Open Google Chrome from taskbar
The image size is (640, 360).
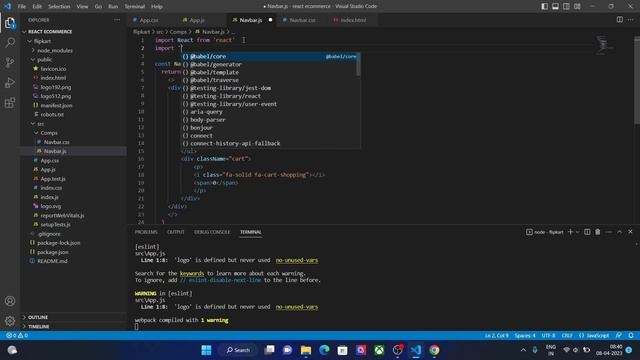point(434,350)
